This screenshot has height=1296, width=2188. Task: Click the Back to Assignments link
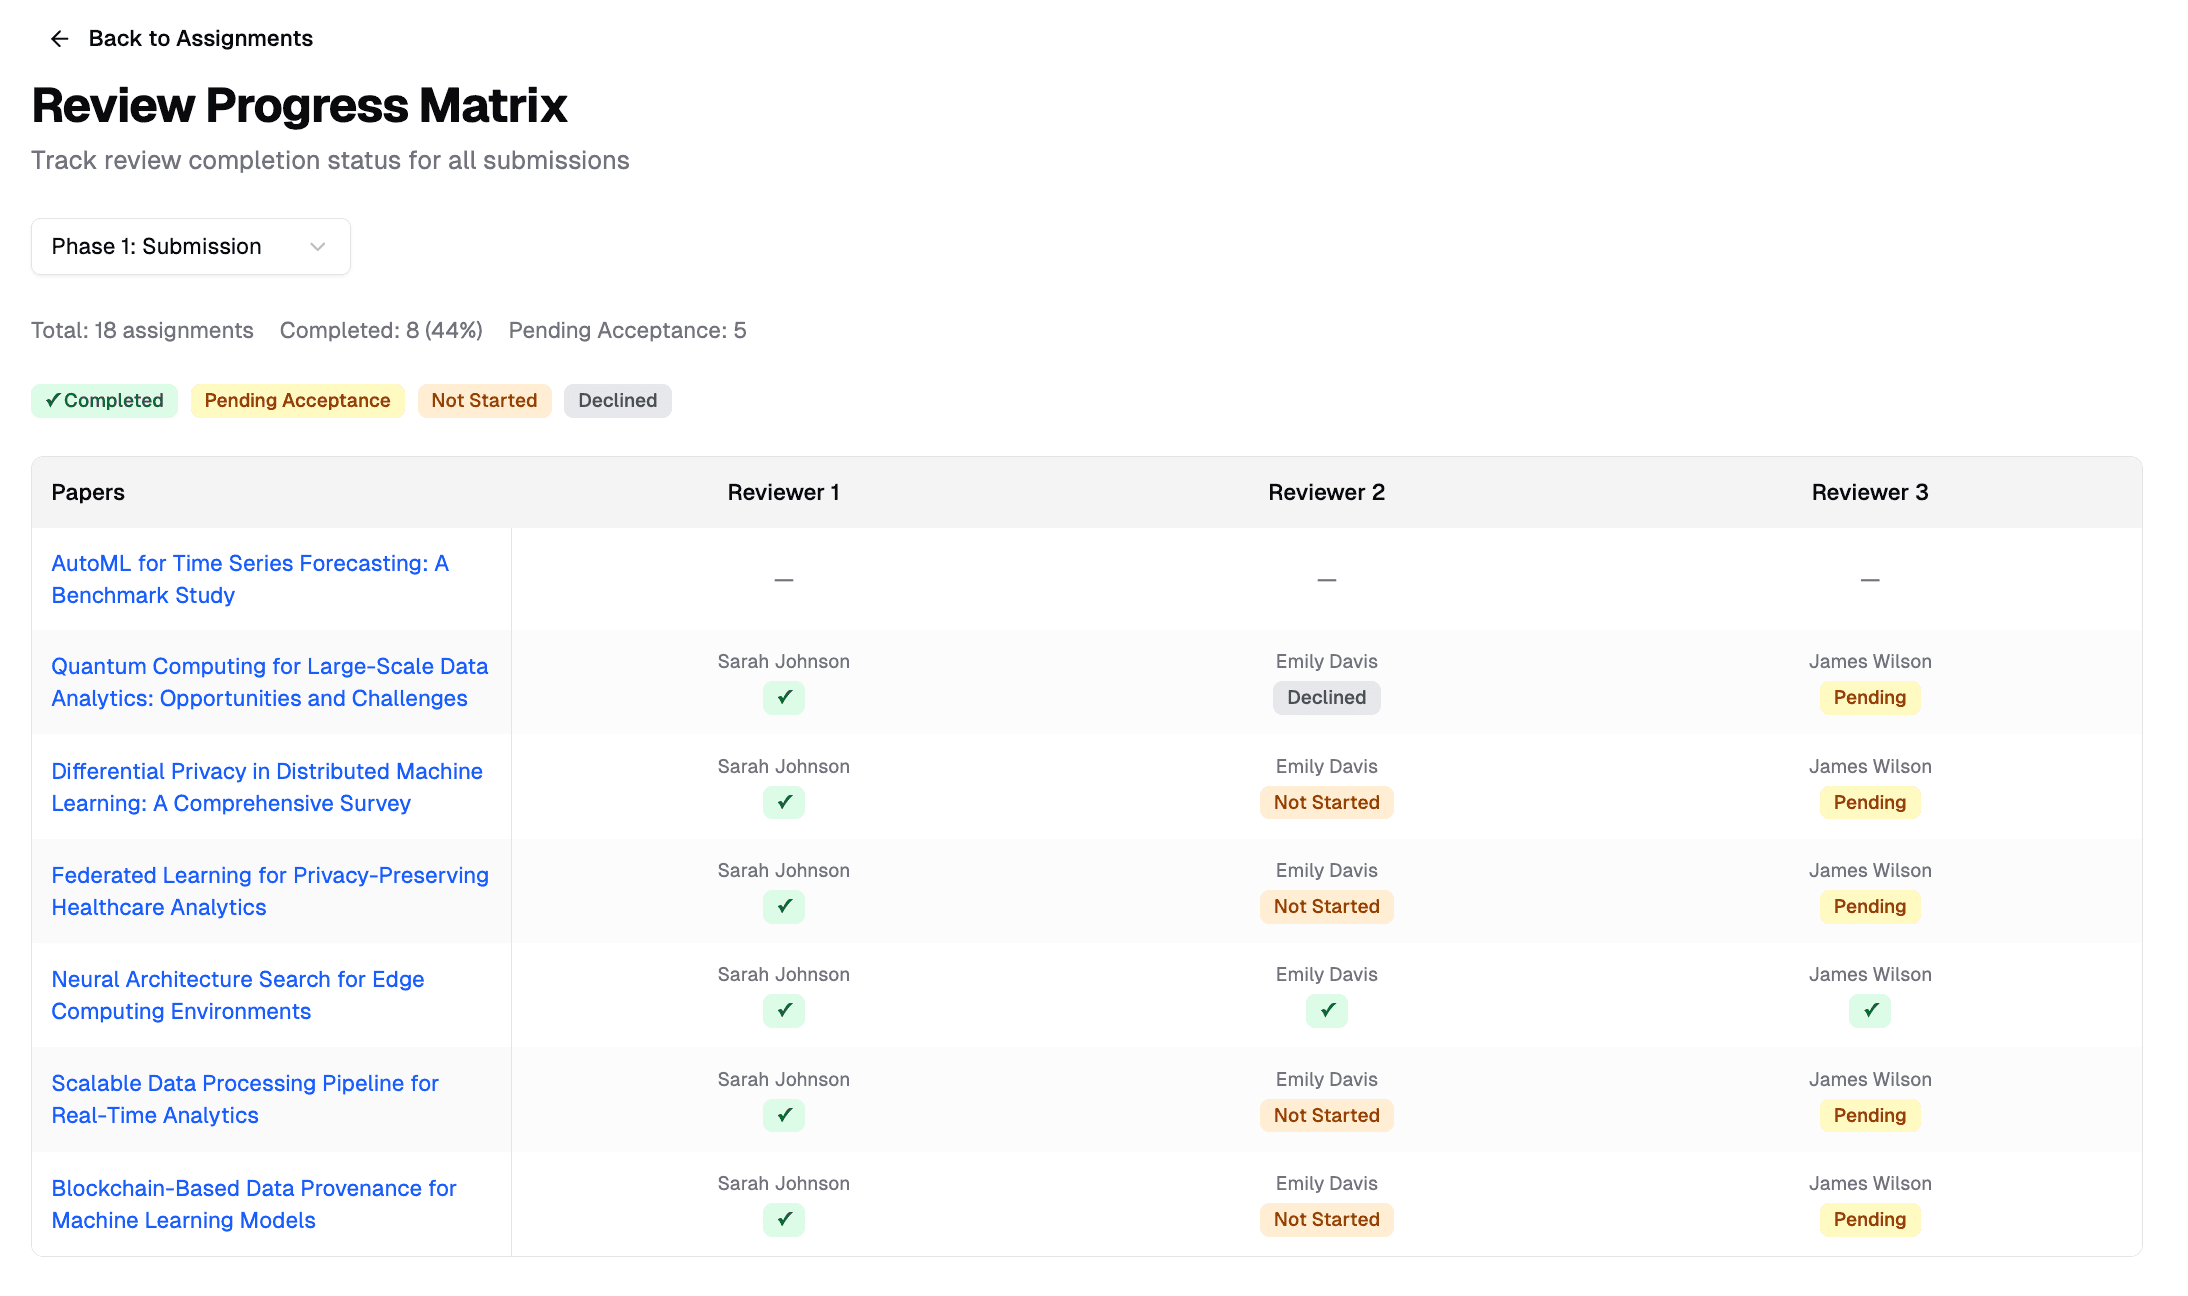pyautogui.click(x=200, y=38)
